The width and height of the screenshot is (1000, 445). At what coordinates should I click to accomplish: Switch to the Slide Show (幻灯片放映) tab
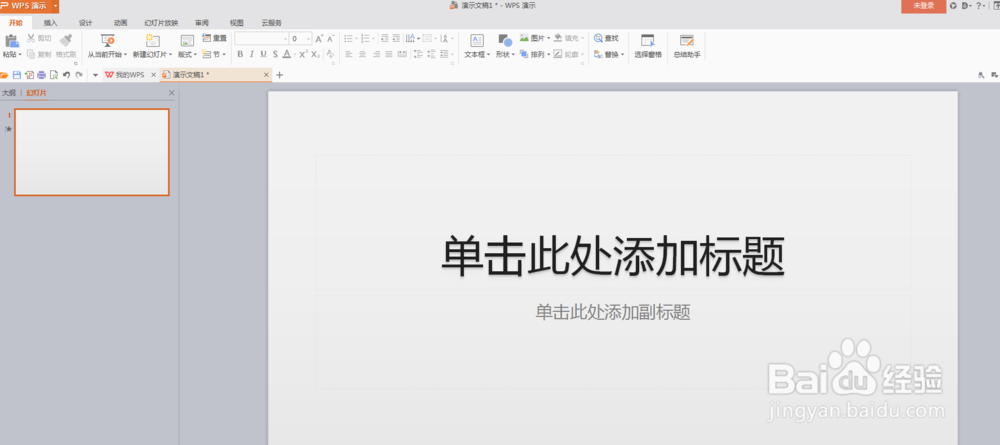[x=161, y=23]
